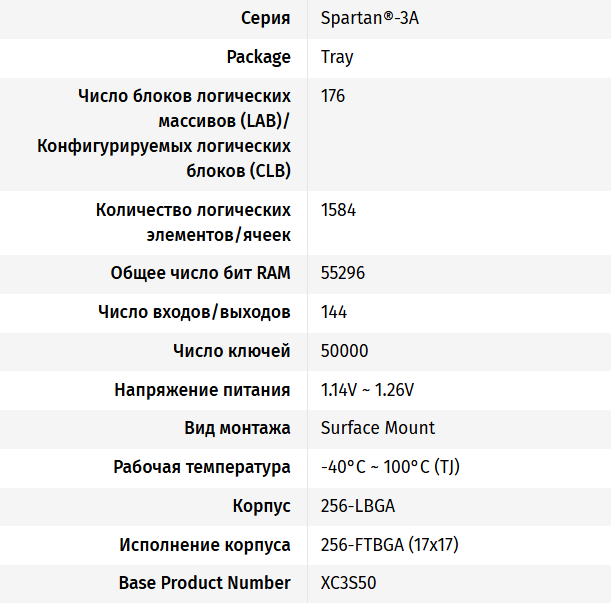Select the I/O count value 144
The width and height of the screenshot is (611, 603).
click(334, 312)
